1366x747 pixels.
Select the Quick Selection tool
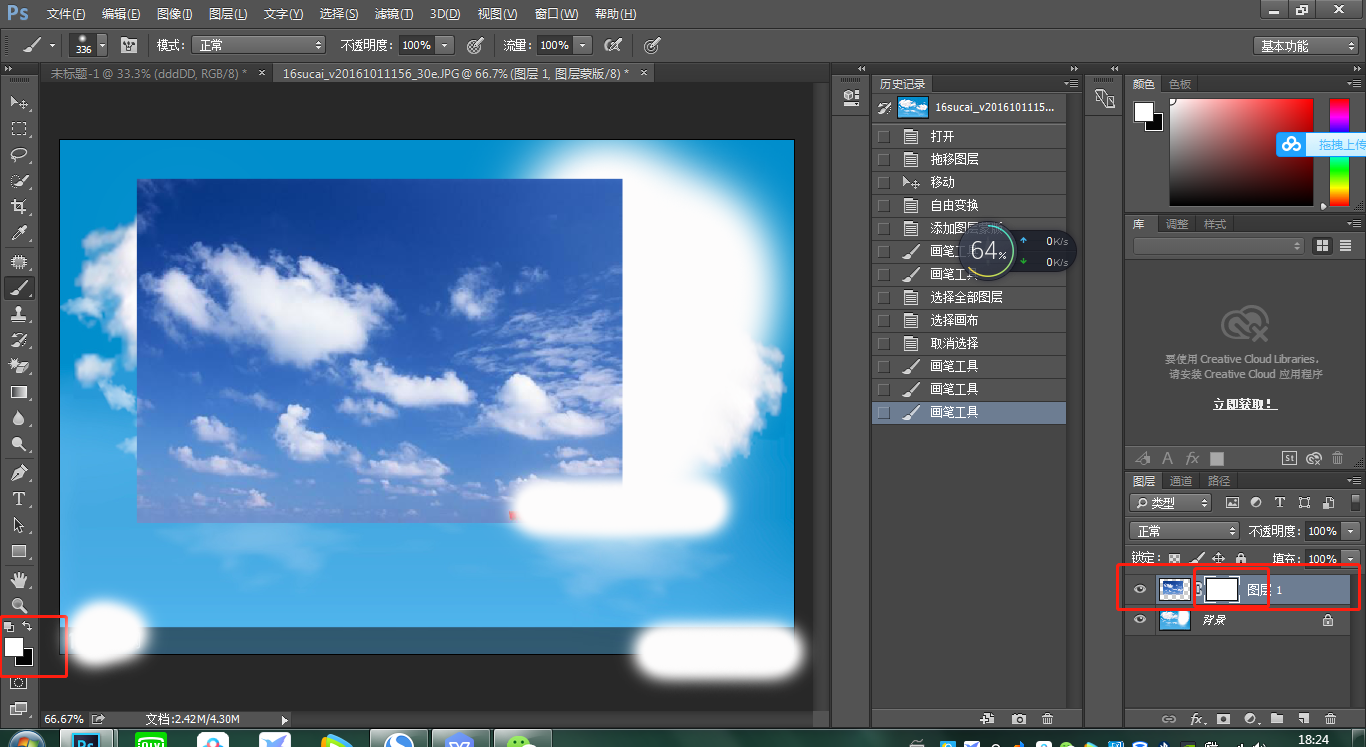point(19,181)
